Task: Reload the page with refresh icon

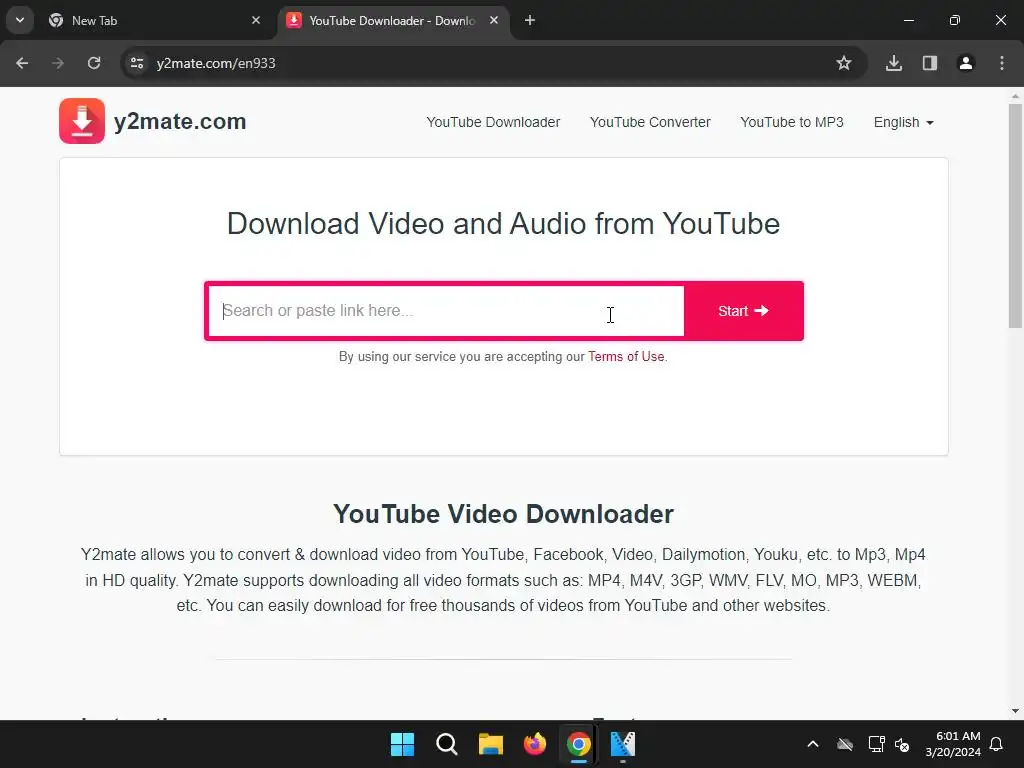Action: coord(94,63)
